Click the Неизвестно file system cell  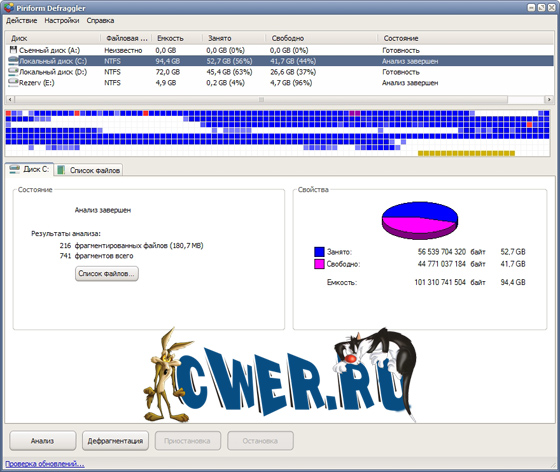[123, 50]
